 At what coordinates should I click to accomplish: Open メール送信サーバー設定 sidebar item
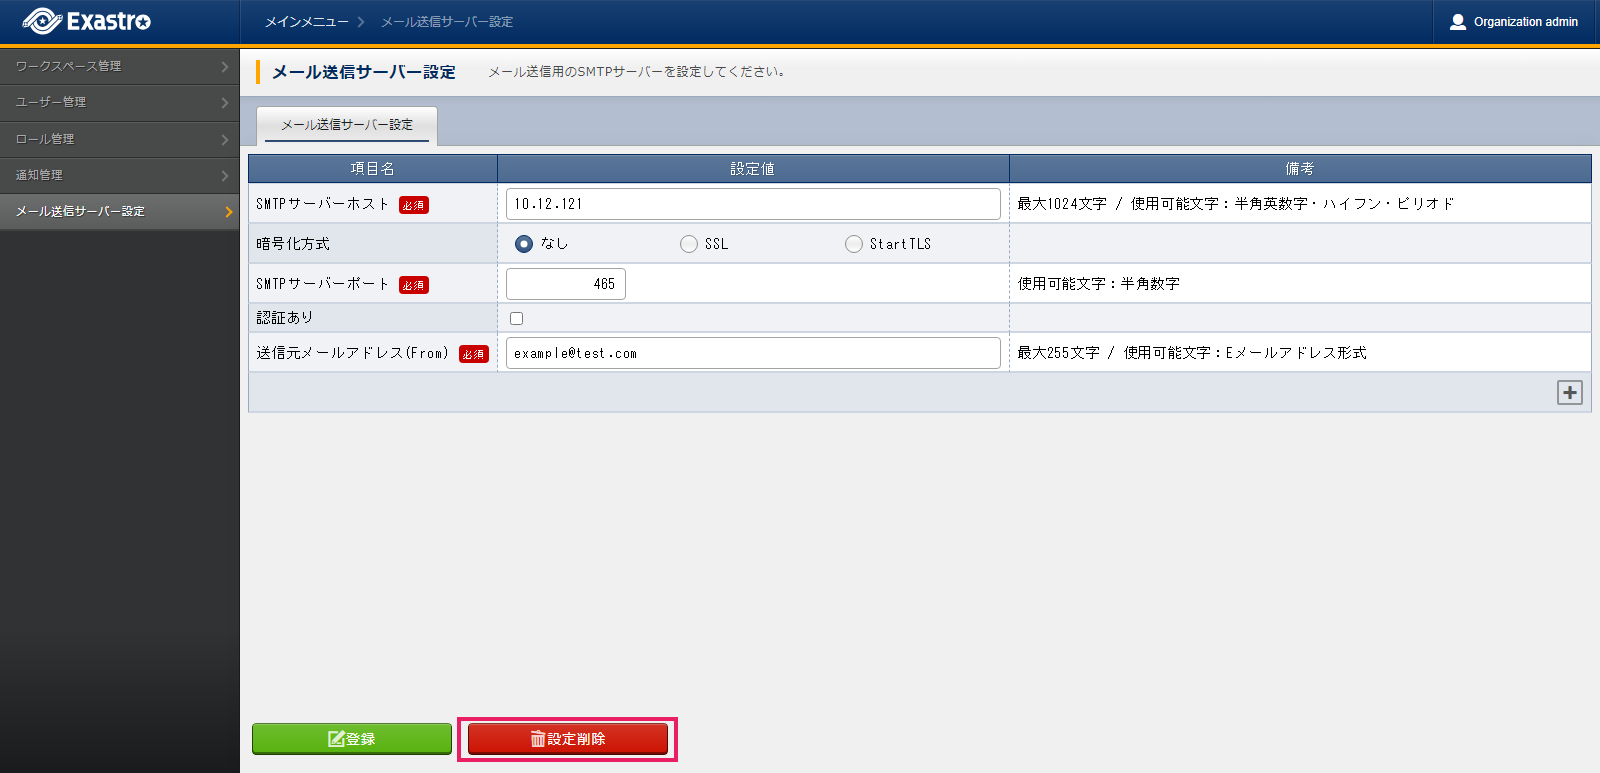pyautogui.click(x=80, y=211)
